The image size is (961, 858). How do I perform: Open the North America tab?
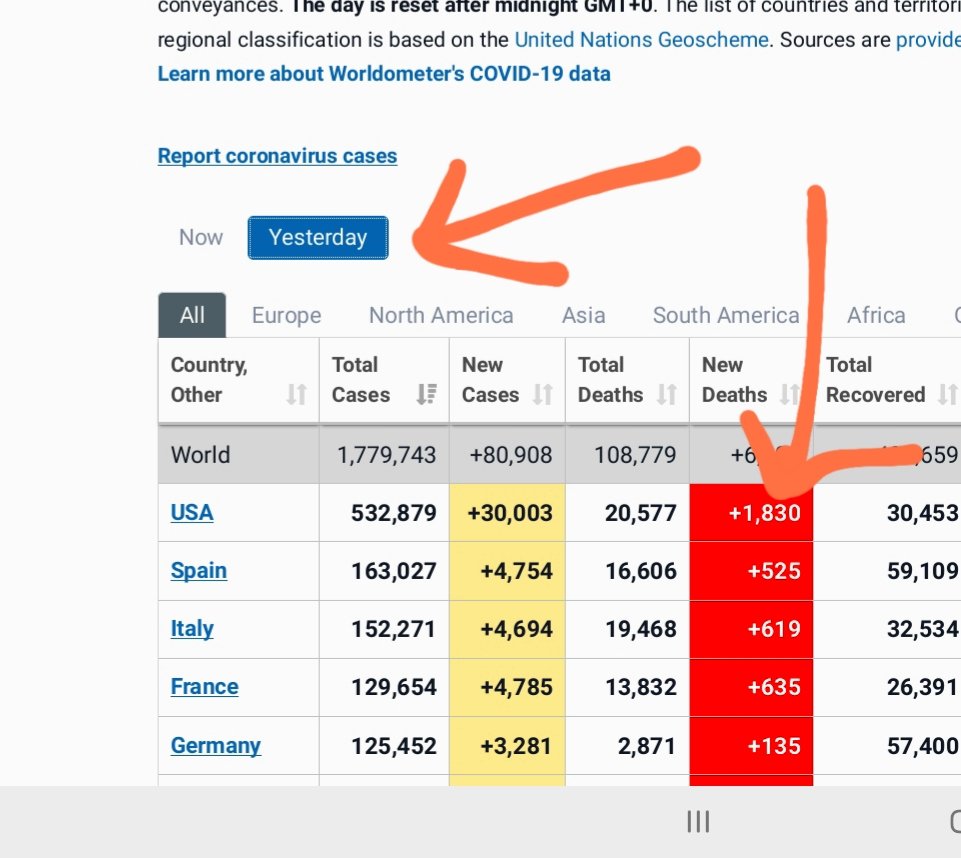coord(441,316)
